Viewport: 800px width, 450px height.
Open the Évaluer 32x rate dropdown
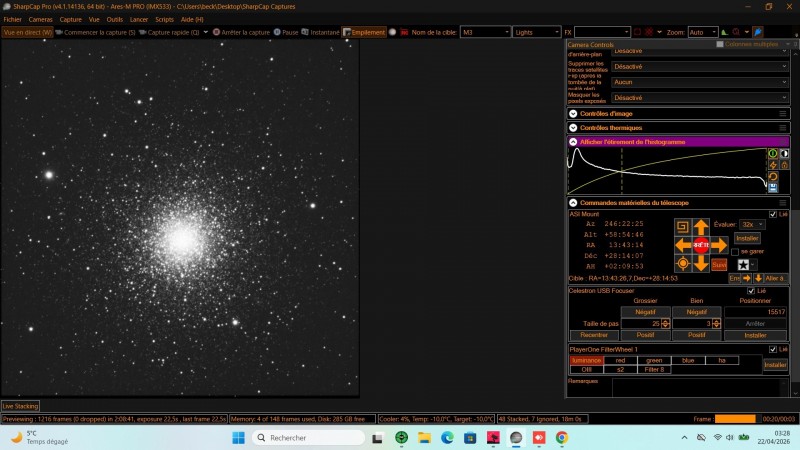point(753,224)
